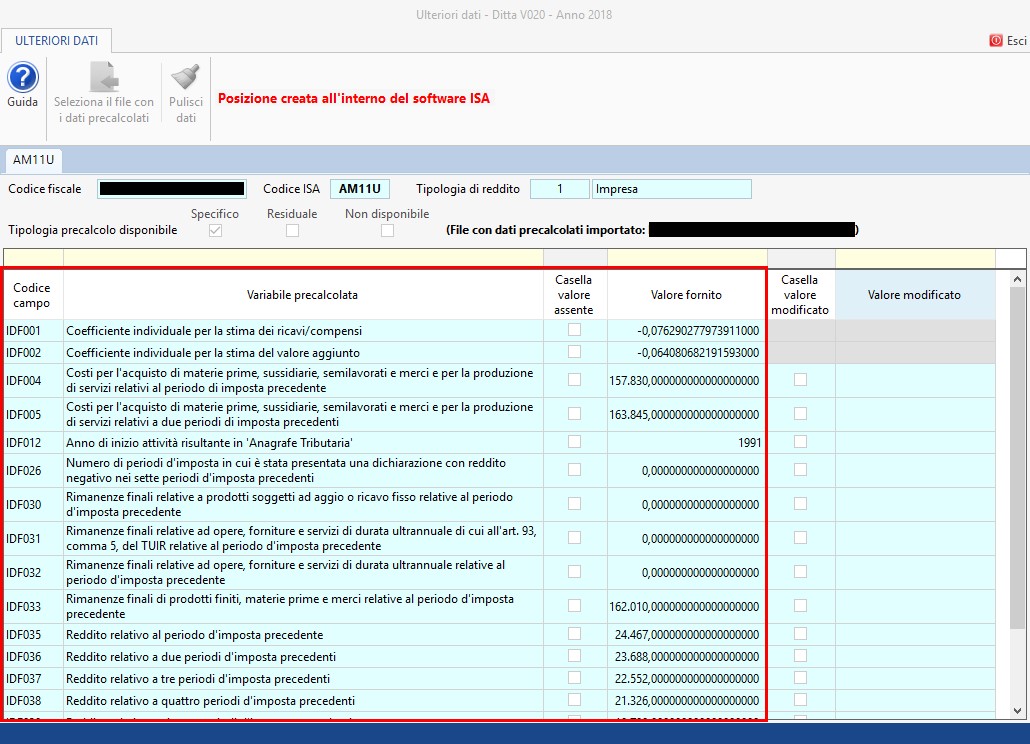Click 'Reddito relativo a quattro periodi d'imposta precedenti'
Viewport: 1030px width, 744px height.
coord(211,701)
